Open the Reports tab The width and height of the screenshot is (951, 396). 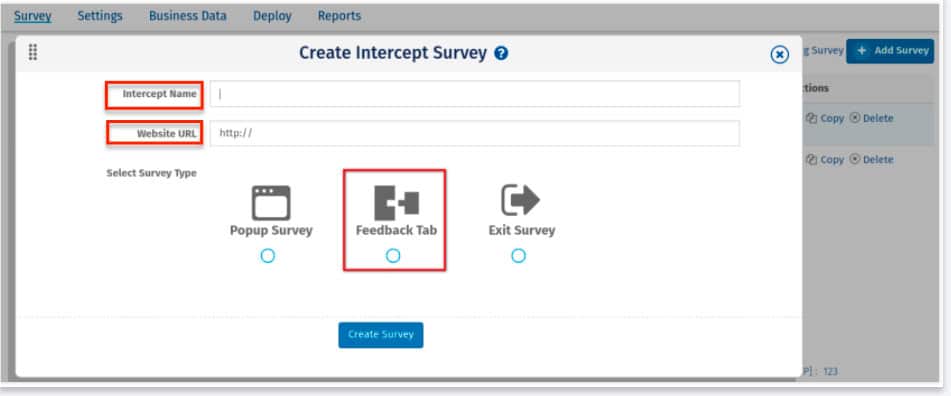(x=339, y=16)
